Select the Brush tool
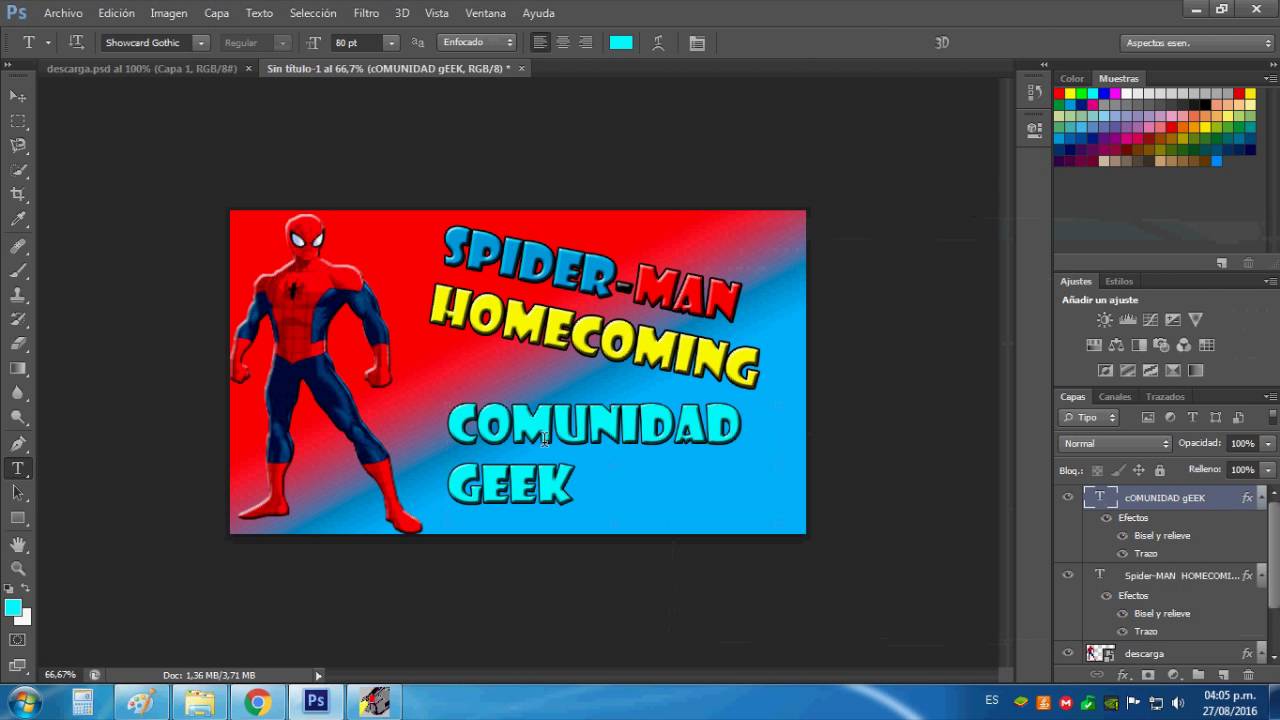The width and height of the screenshot is (1280, 720). coord(18,270)
